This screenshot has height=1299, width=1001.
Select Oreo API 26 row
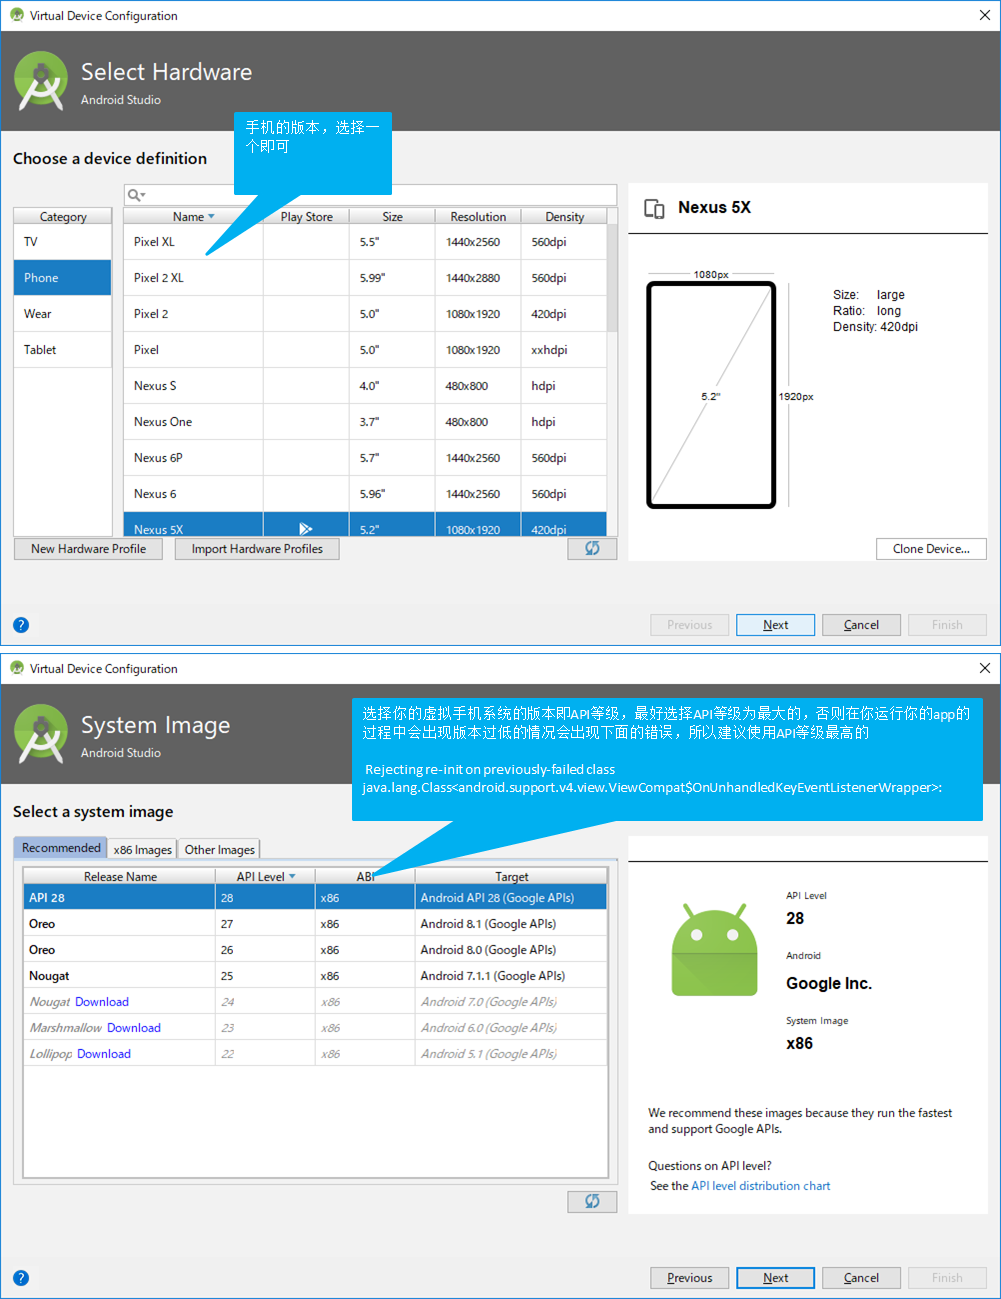pyautogui.click(x=315, y=950)
